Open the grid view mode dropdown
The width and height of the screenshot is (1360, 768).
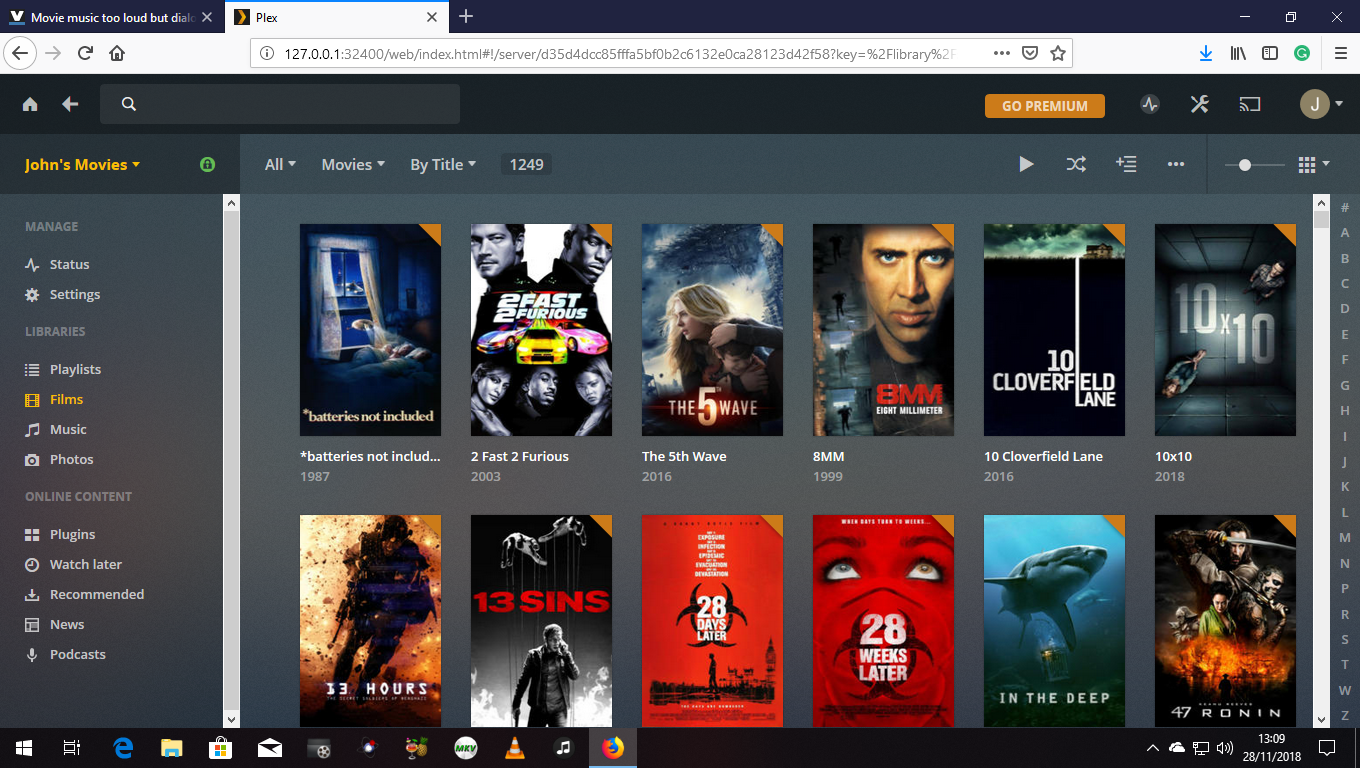(1313, 164)
